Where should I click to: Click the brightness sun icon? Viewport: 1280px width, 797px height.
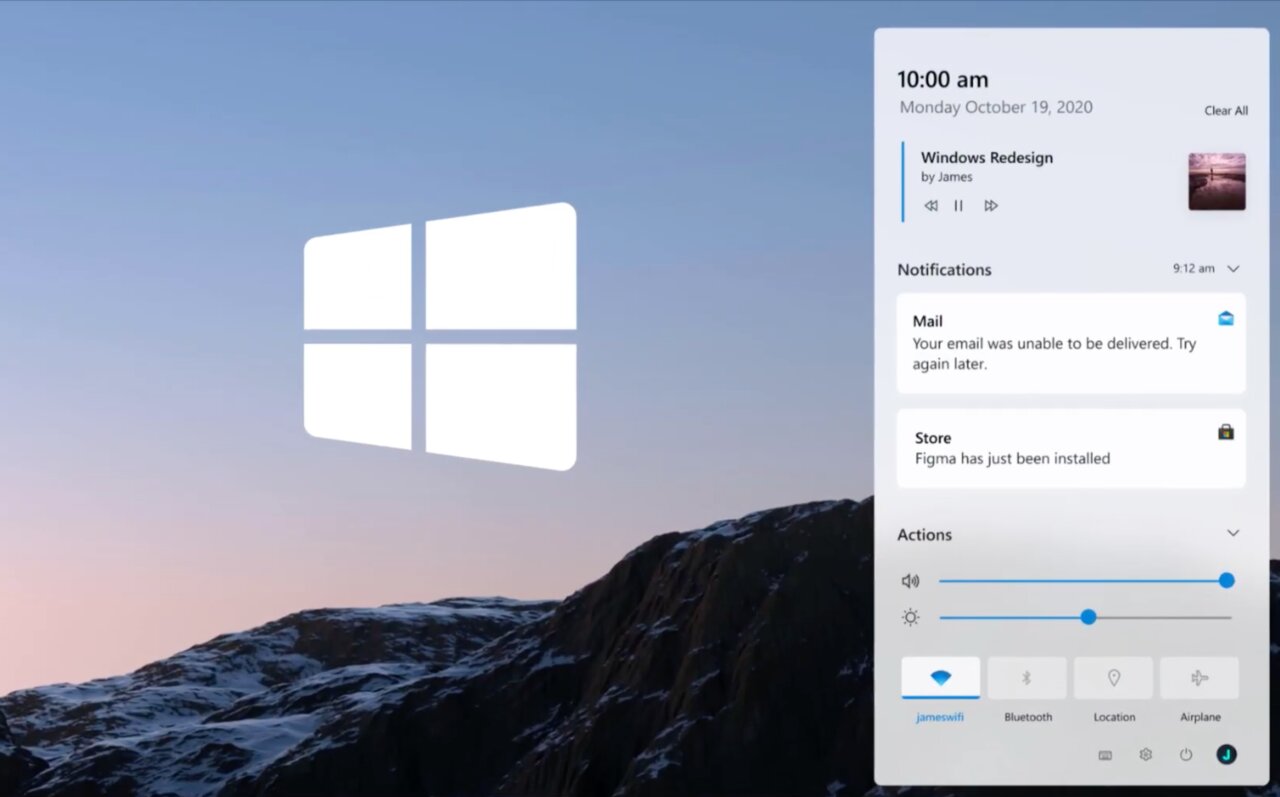[910, 618]
